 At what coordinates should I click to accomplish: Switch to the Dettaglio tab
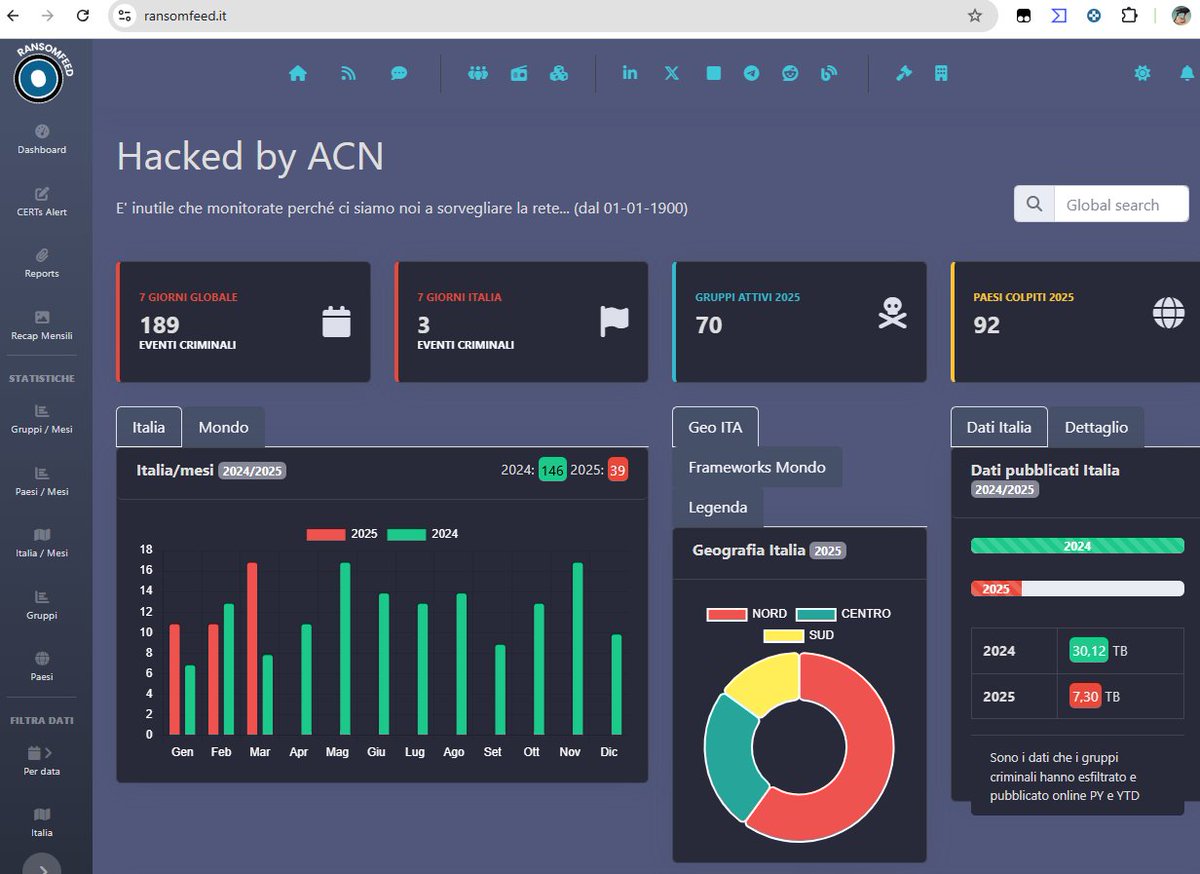point(1096,427)
